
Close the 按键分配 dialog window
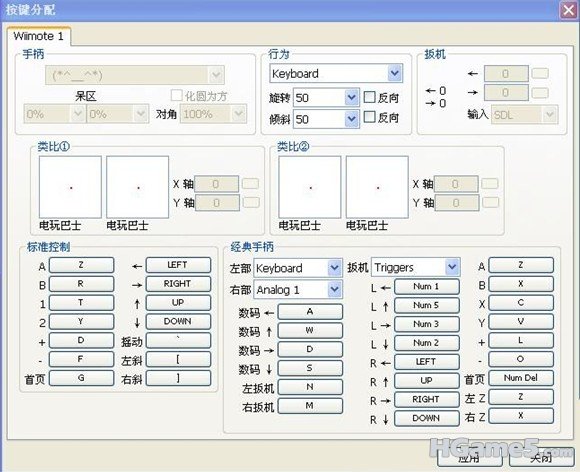(x=569, y=10)
